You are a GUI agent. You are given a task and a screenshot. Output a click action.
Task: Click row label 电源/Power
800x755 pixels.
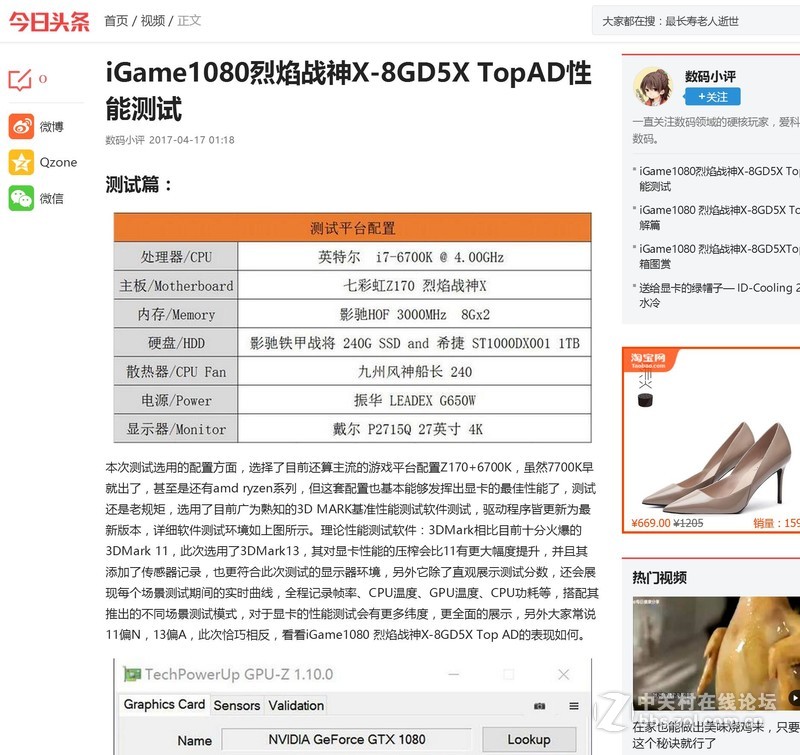click(176, 400)
